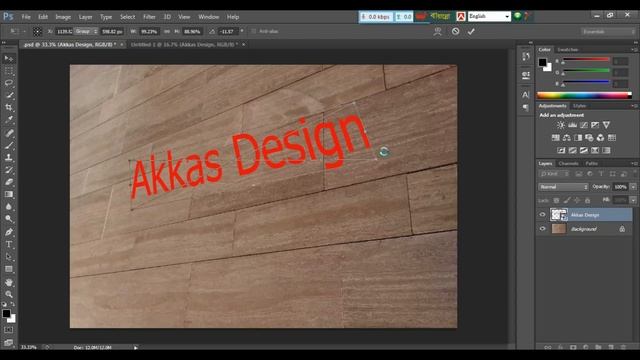
Task: Commit the transform with the checkmark
Action: coord(471,31)
